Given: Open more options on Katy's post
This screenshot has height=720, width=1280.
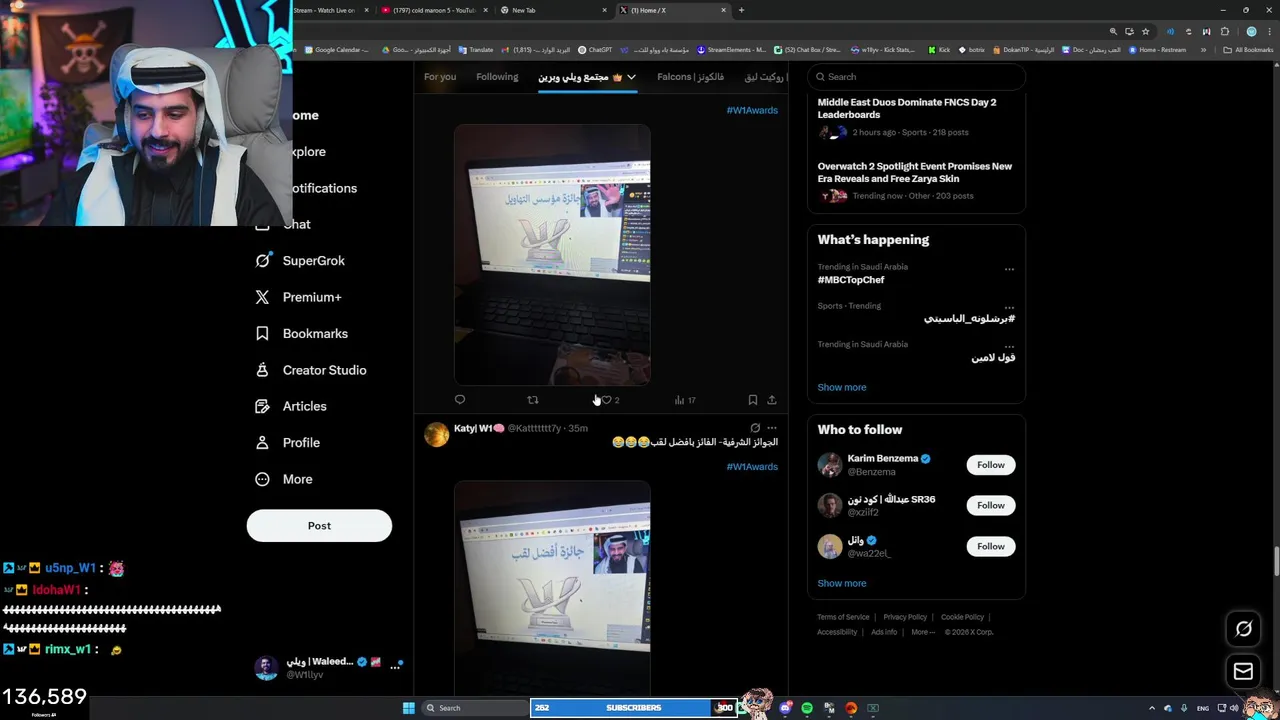Looking at the screenshot, I should pos(771,428).
